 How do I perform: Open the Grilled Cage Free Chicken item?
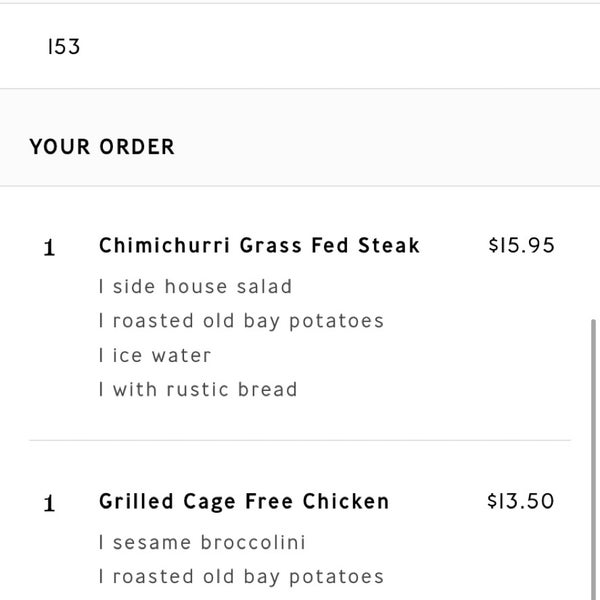[244, 502]
